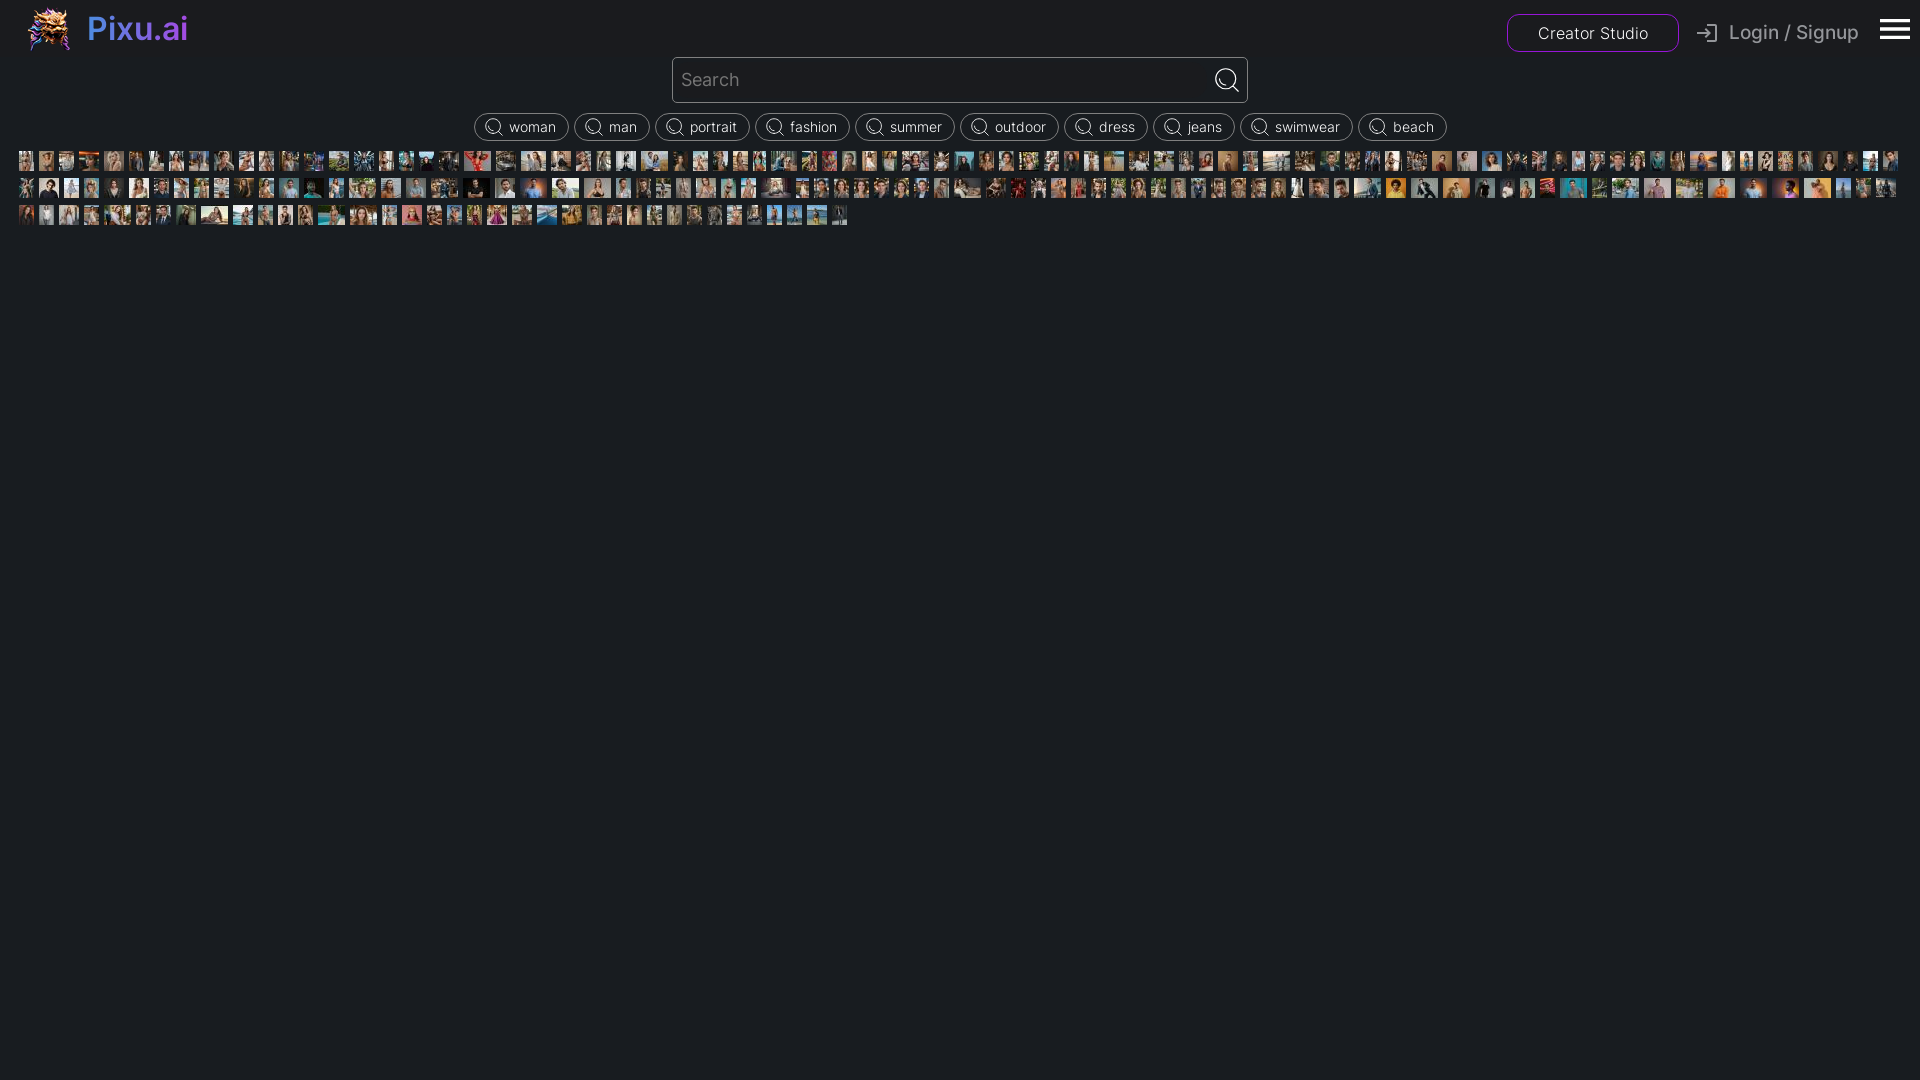1920x1080 pixels.
Task: Select the outdoor tag chip
Action: pyautogui.click(x=1008, y=127)
